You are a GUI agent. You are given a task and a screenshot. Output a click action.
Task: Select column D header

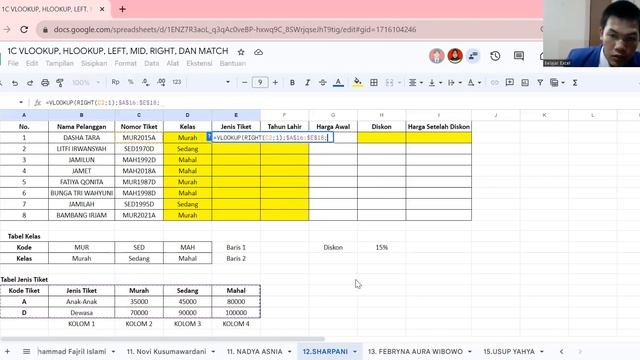(x=187, y=115)
